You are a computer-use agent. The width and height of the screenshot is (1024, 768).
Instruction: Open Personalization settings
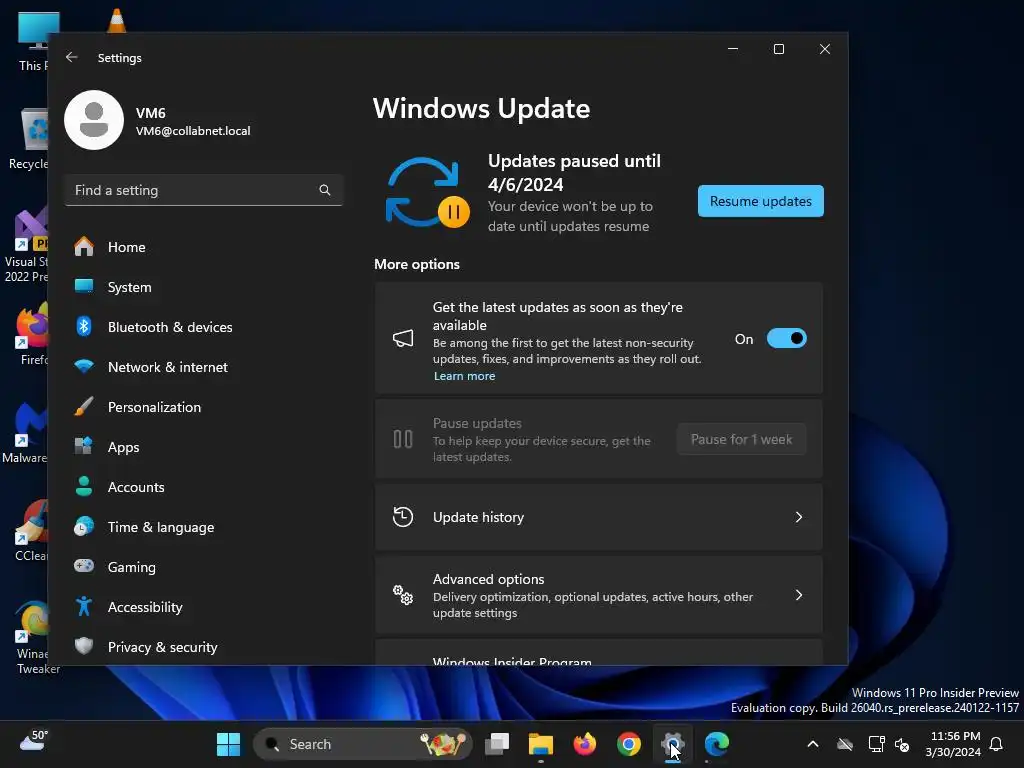click(x=154, y=407)
